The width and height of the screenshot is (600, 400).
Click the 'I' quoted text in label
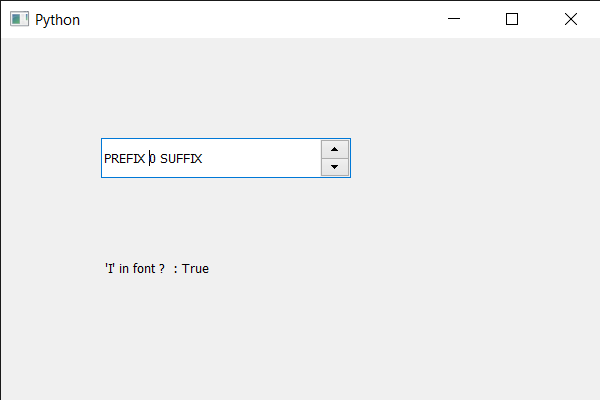coord(109,268)
